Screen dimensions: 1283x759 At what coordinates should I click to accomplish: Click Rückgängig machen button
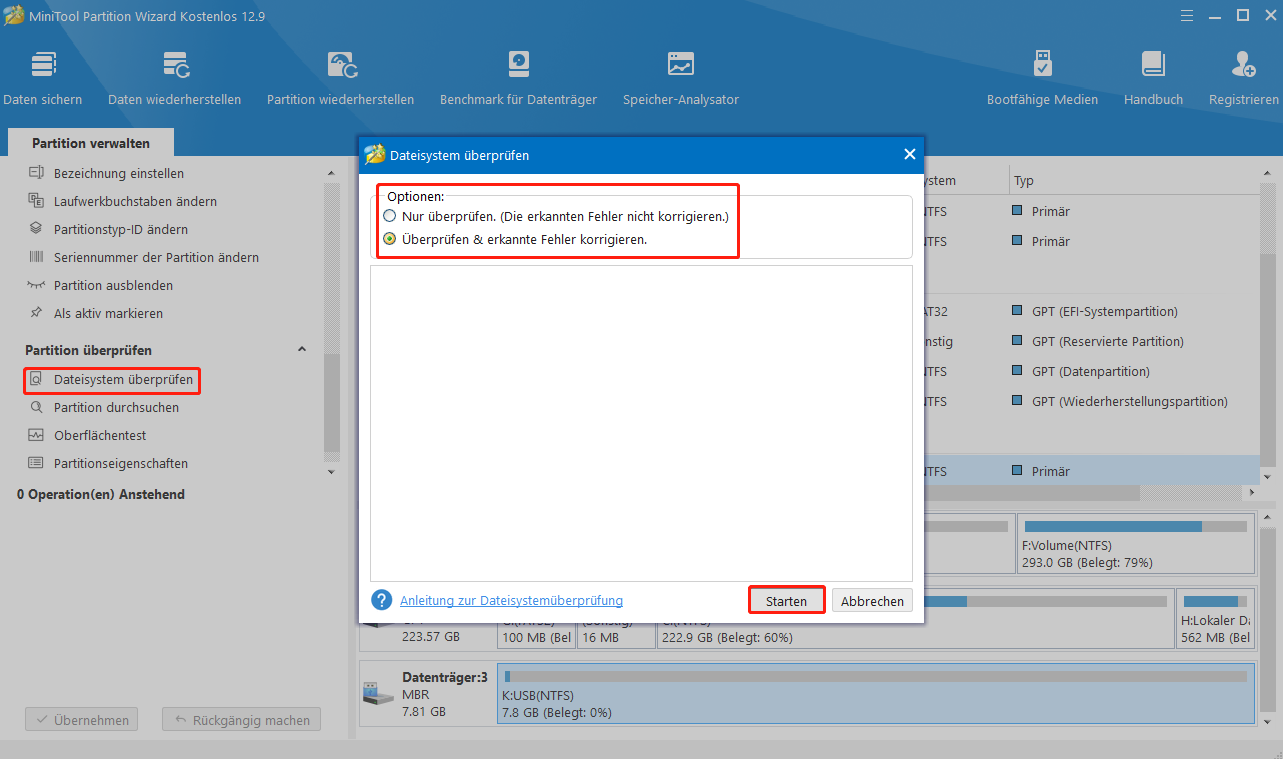coord(241,719)
